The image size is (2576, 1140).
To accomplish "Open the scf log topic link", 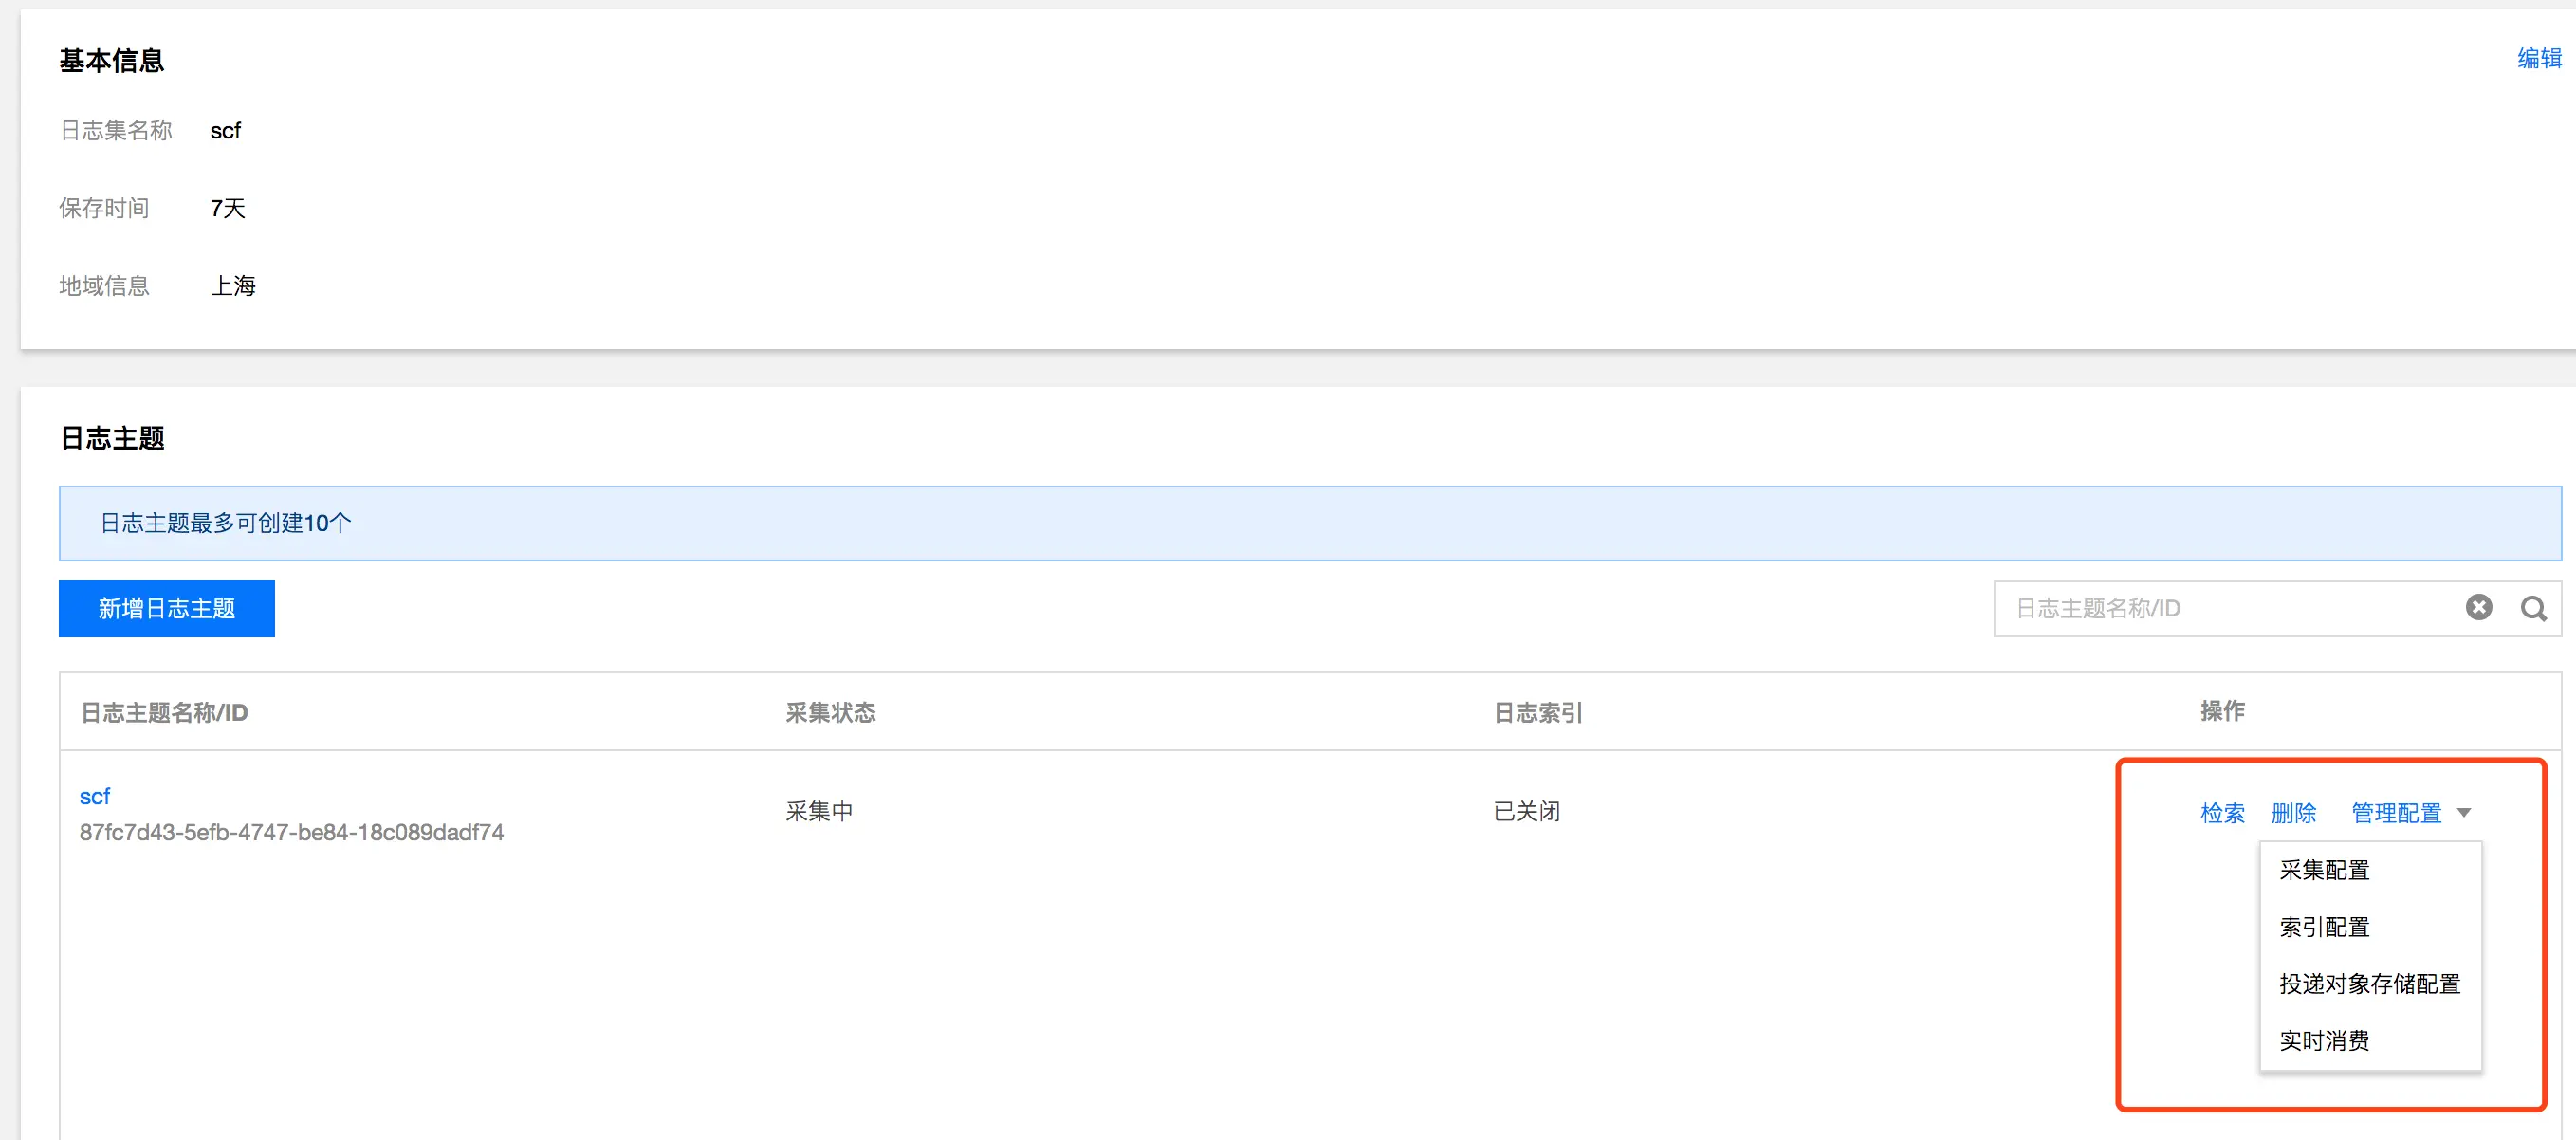I will click(x=94, y=796).
